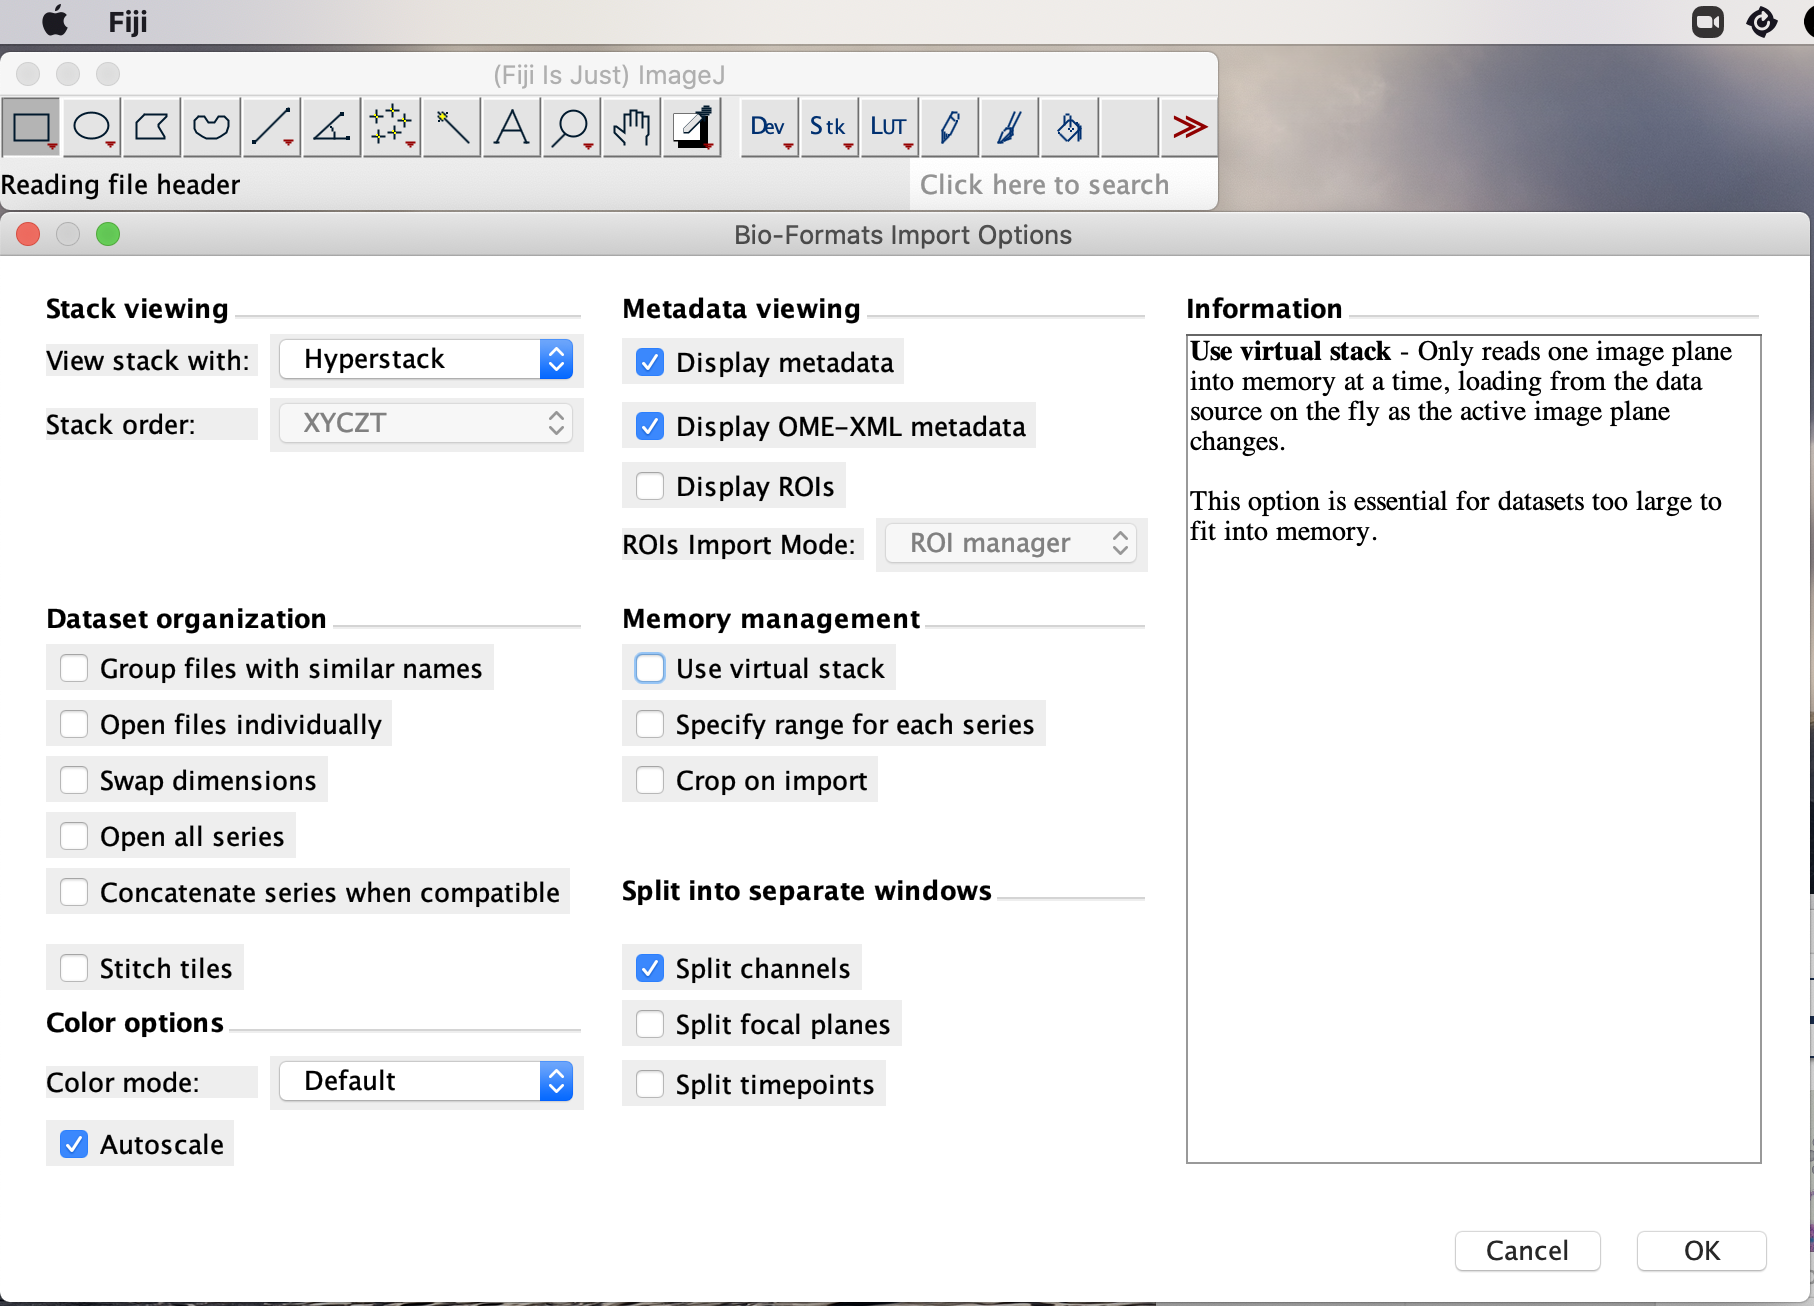The image size is (1814, 1306).
Task: Select the Angle tool
Action: [331, 127]
